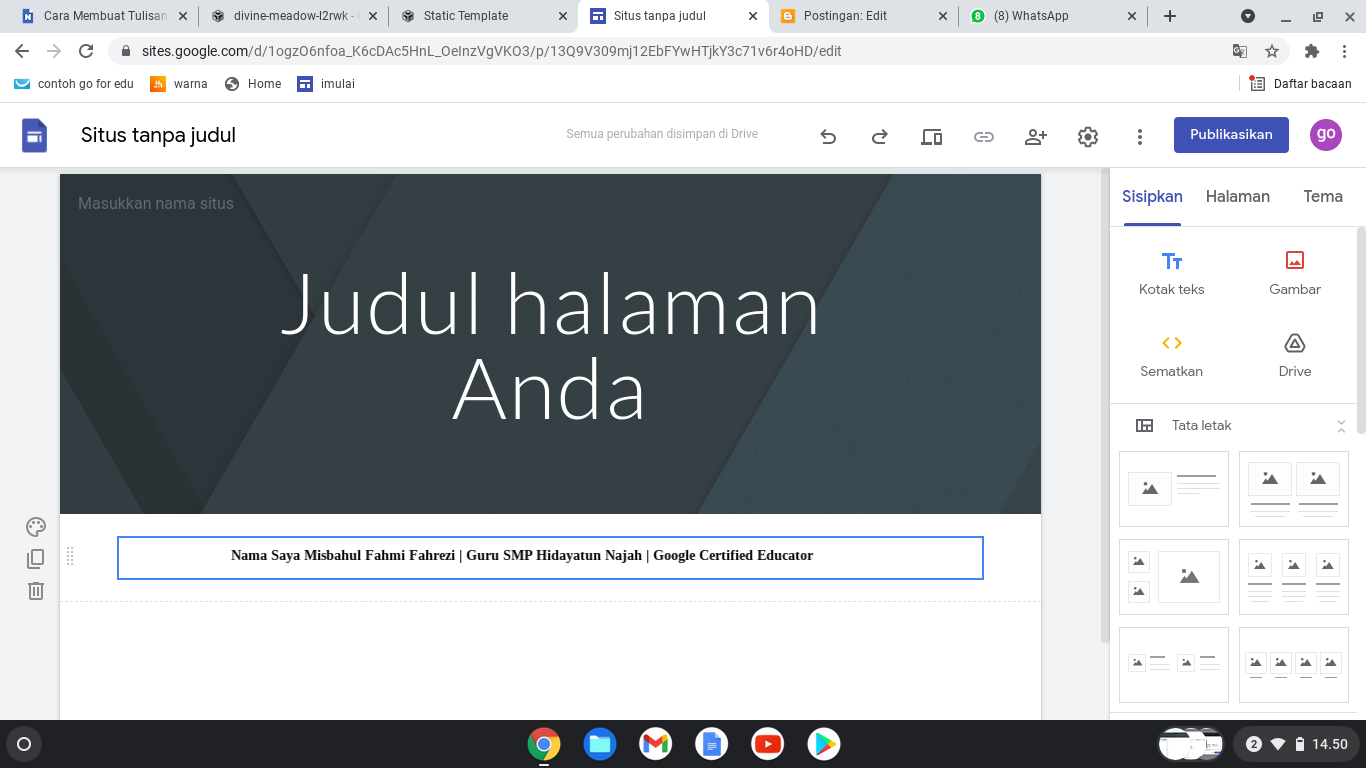Screen dimensions: 1366x768
Task: Click the Publikasikan button
Action: coord(1231,135)
